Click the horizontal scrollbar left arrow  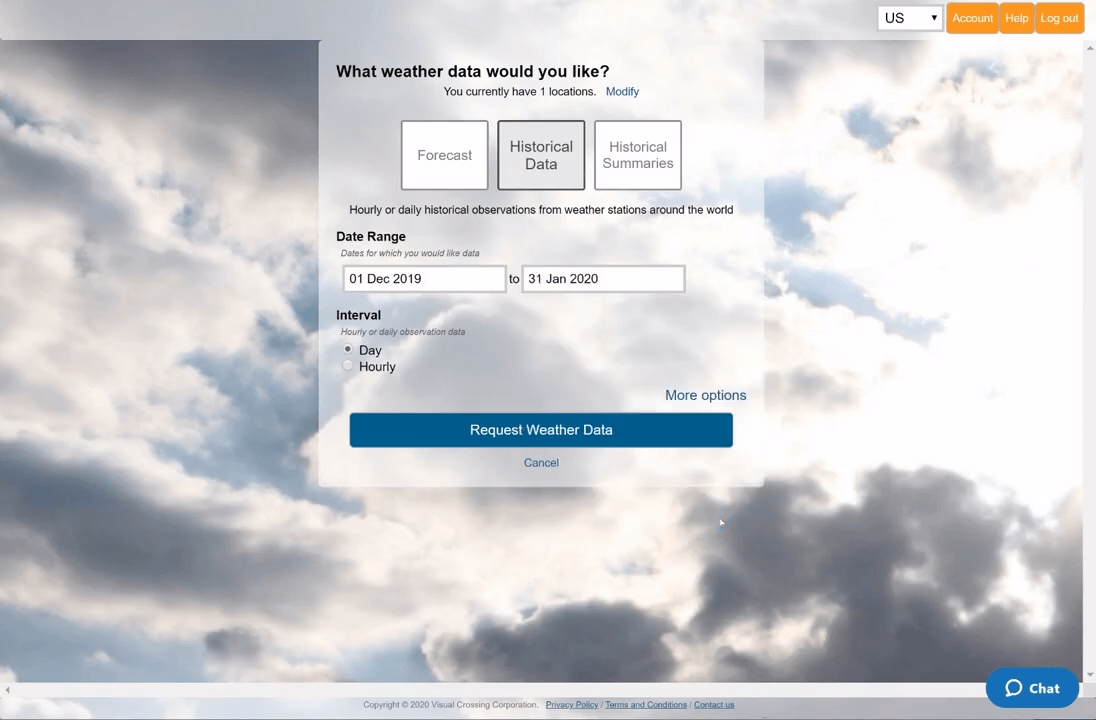coord(7,690)
